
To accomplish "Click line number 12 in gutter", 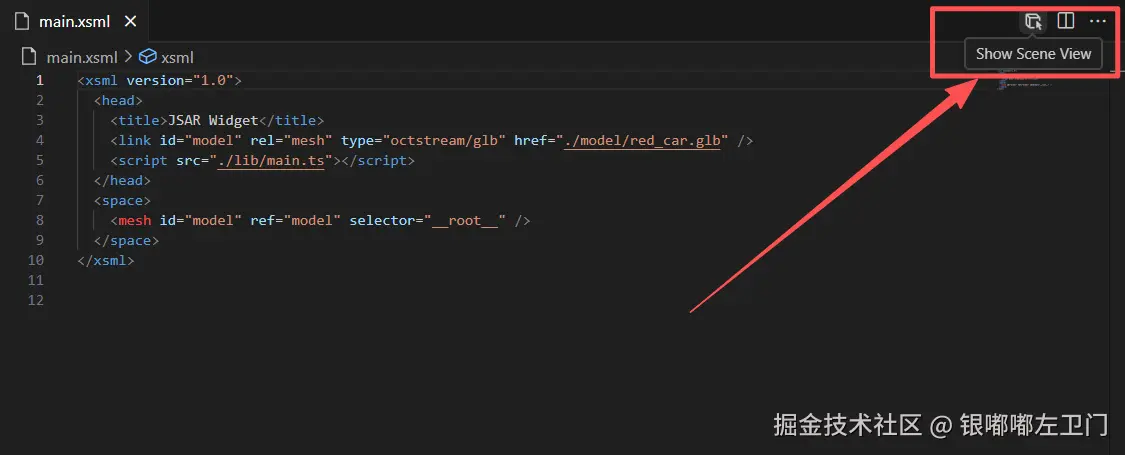I will pos(36,300).
